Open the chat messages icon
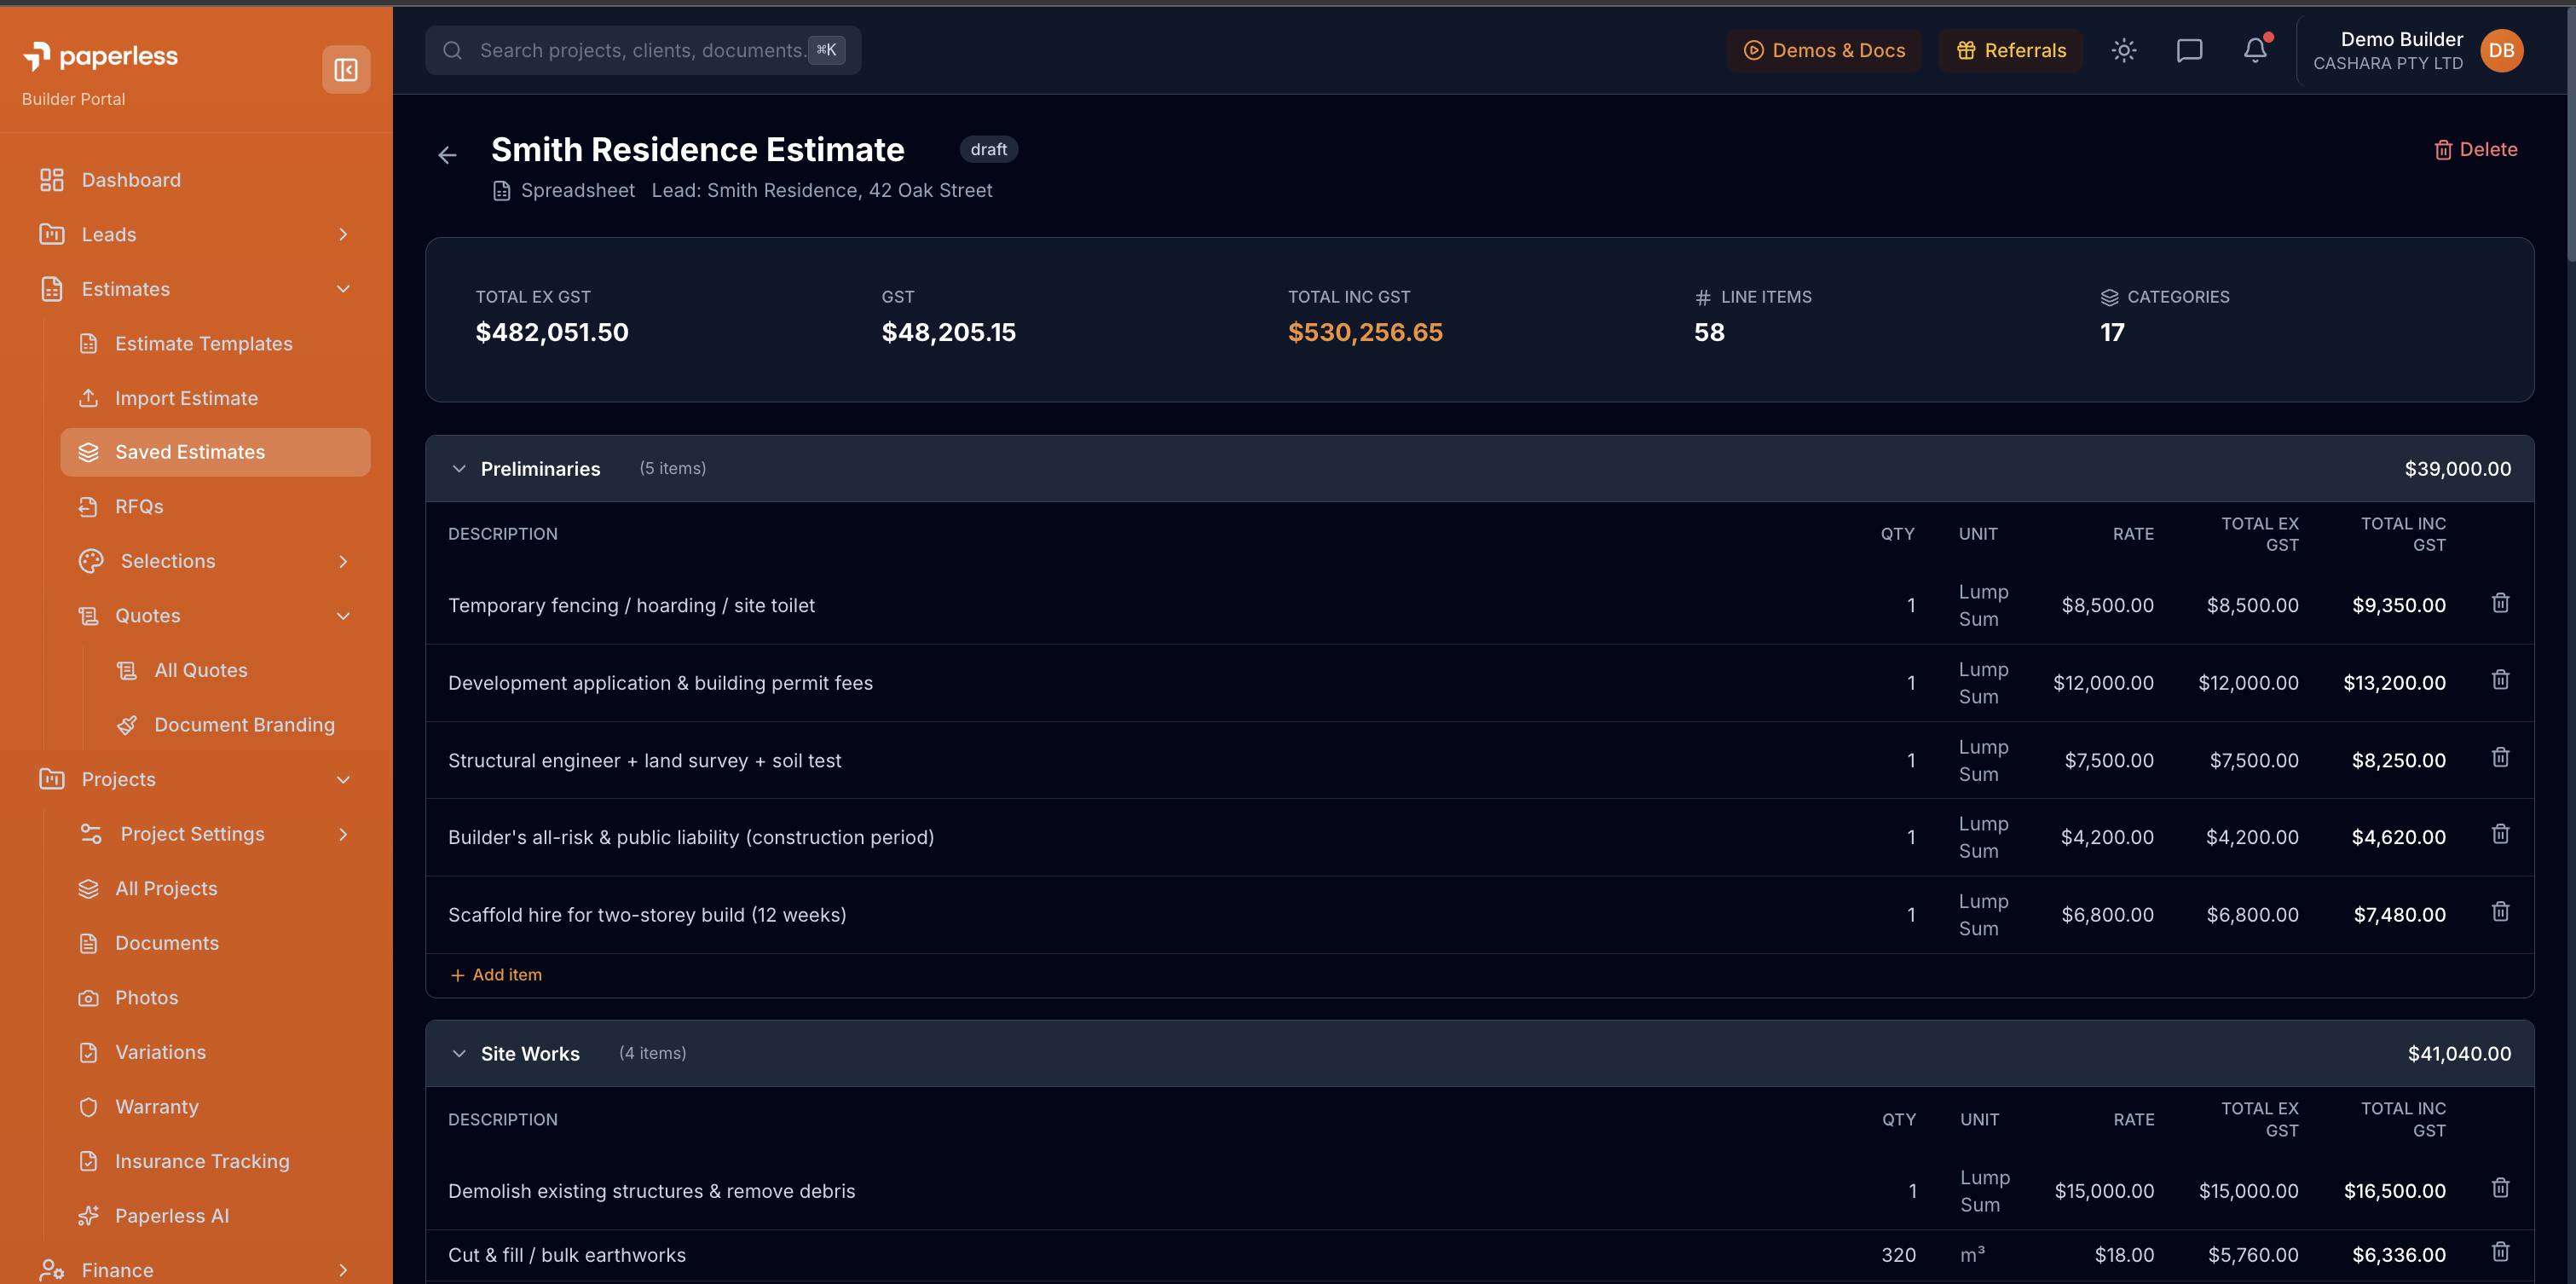This screenshot has height=1284, width=2576. (x=2190, y=50)
